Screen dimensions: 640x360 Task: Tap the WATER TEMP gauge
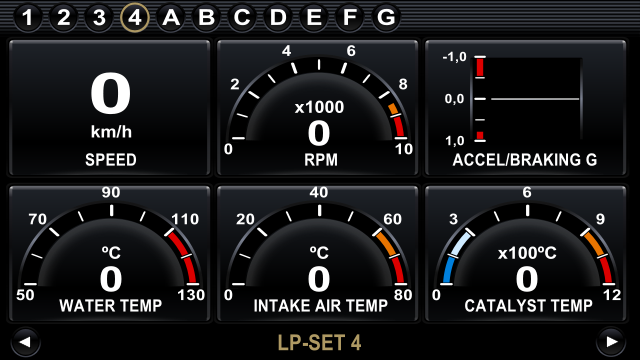[110, 253]
